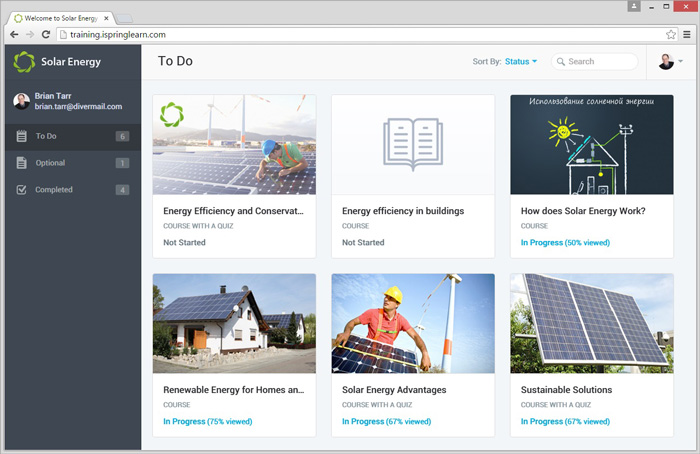This screenshot has height=454, width=700.
Task: Open Renewable Energy for Homes course title
Action: [234, 390]
